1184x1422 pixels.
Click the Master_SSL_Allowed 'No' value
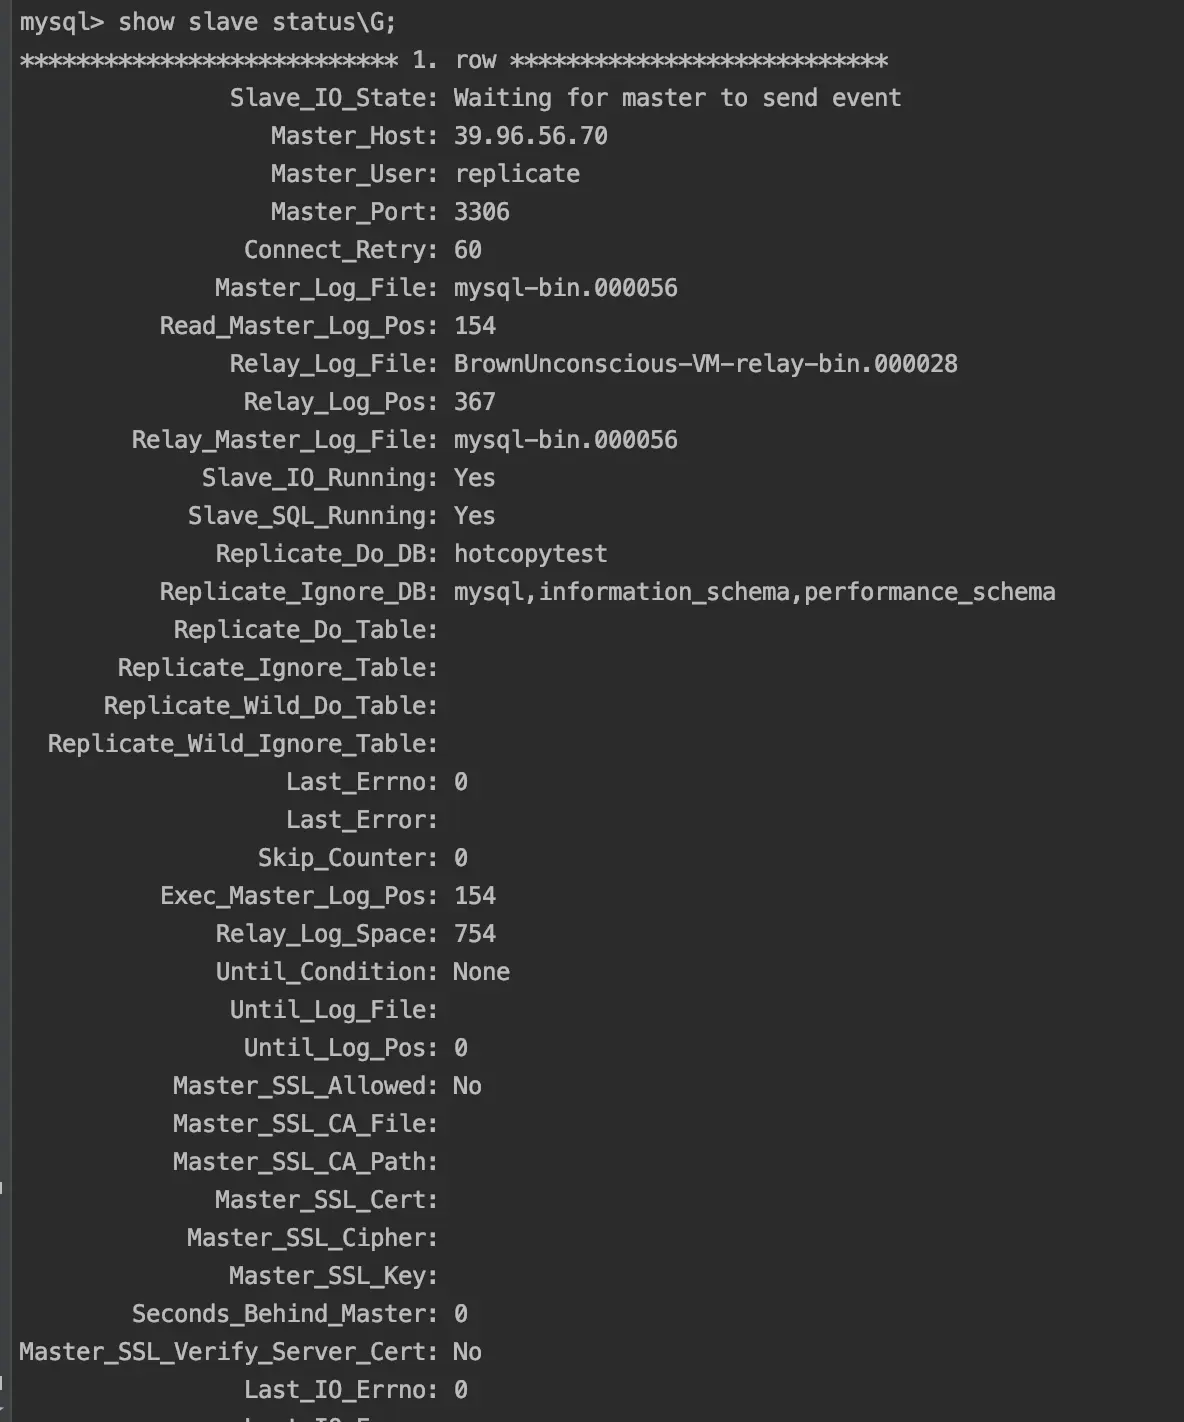[467, 1086]
